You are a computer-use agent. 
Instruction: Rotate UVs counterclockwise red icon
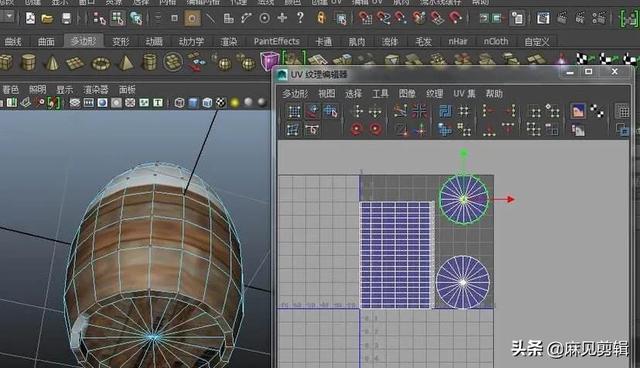(x=357, y=129)
